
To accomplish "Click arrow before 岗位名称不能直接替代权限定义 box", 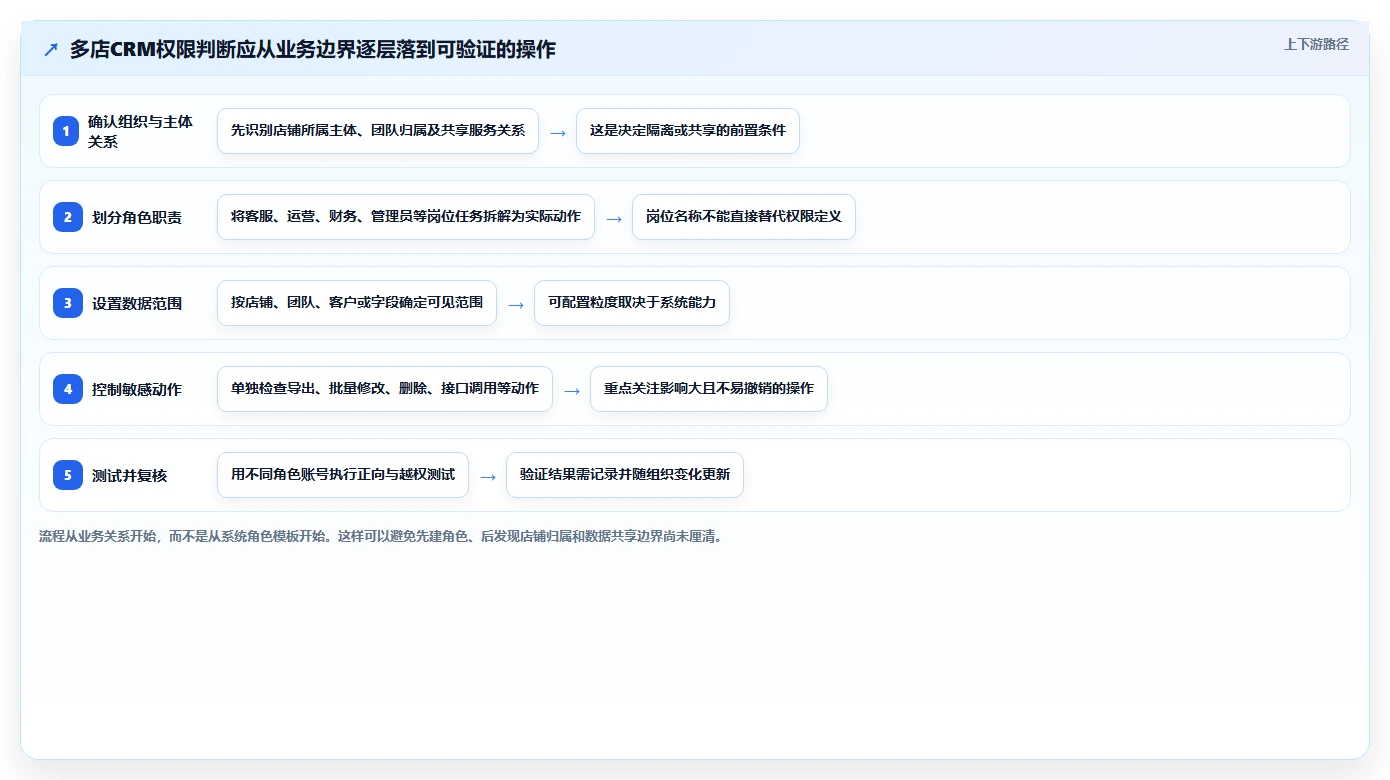I will click(x=614, y=218).
